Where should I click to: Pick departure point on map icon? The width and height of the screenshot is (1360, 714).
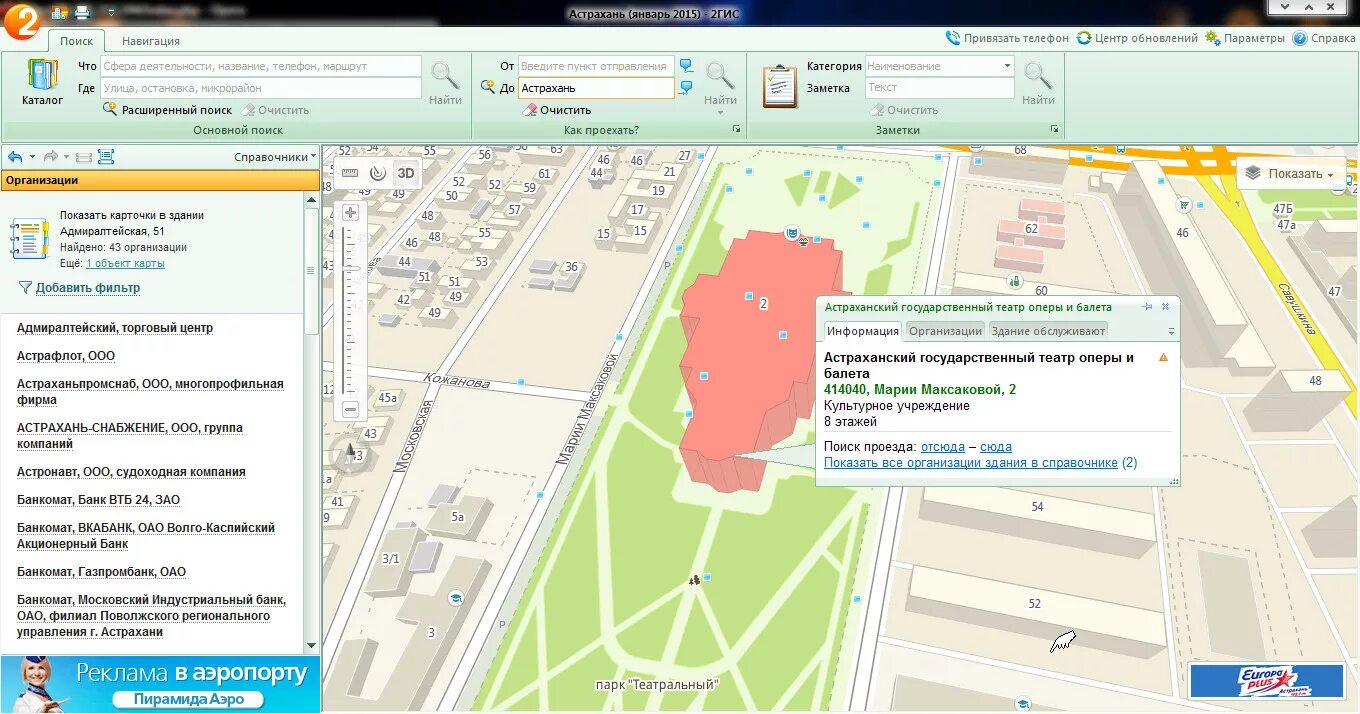coord(686,66)
